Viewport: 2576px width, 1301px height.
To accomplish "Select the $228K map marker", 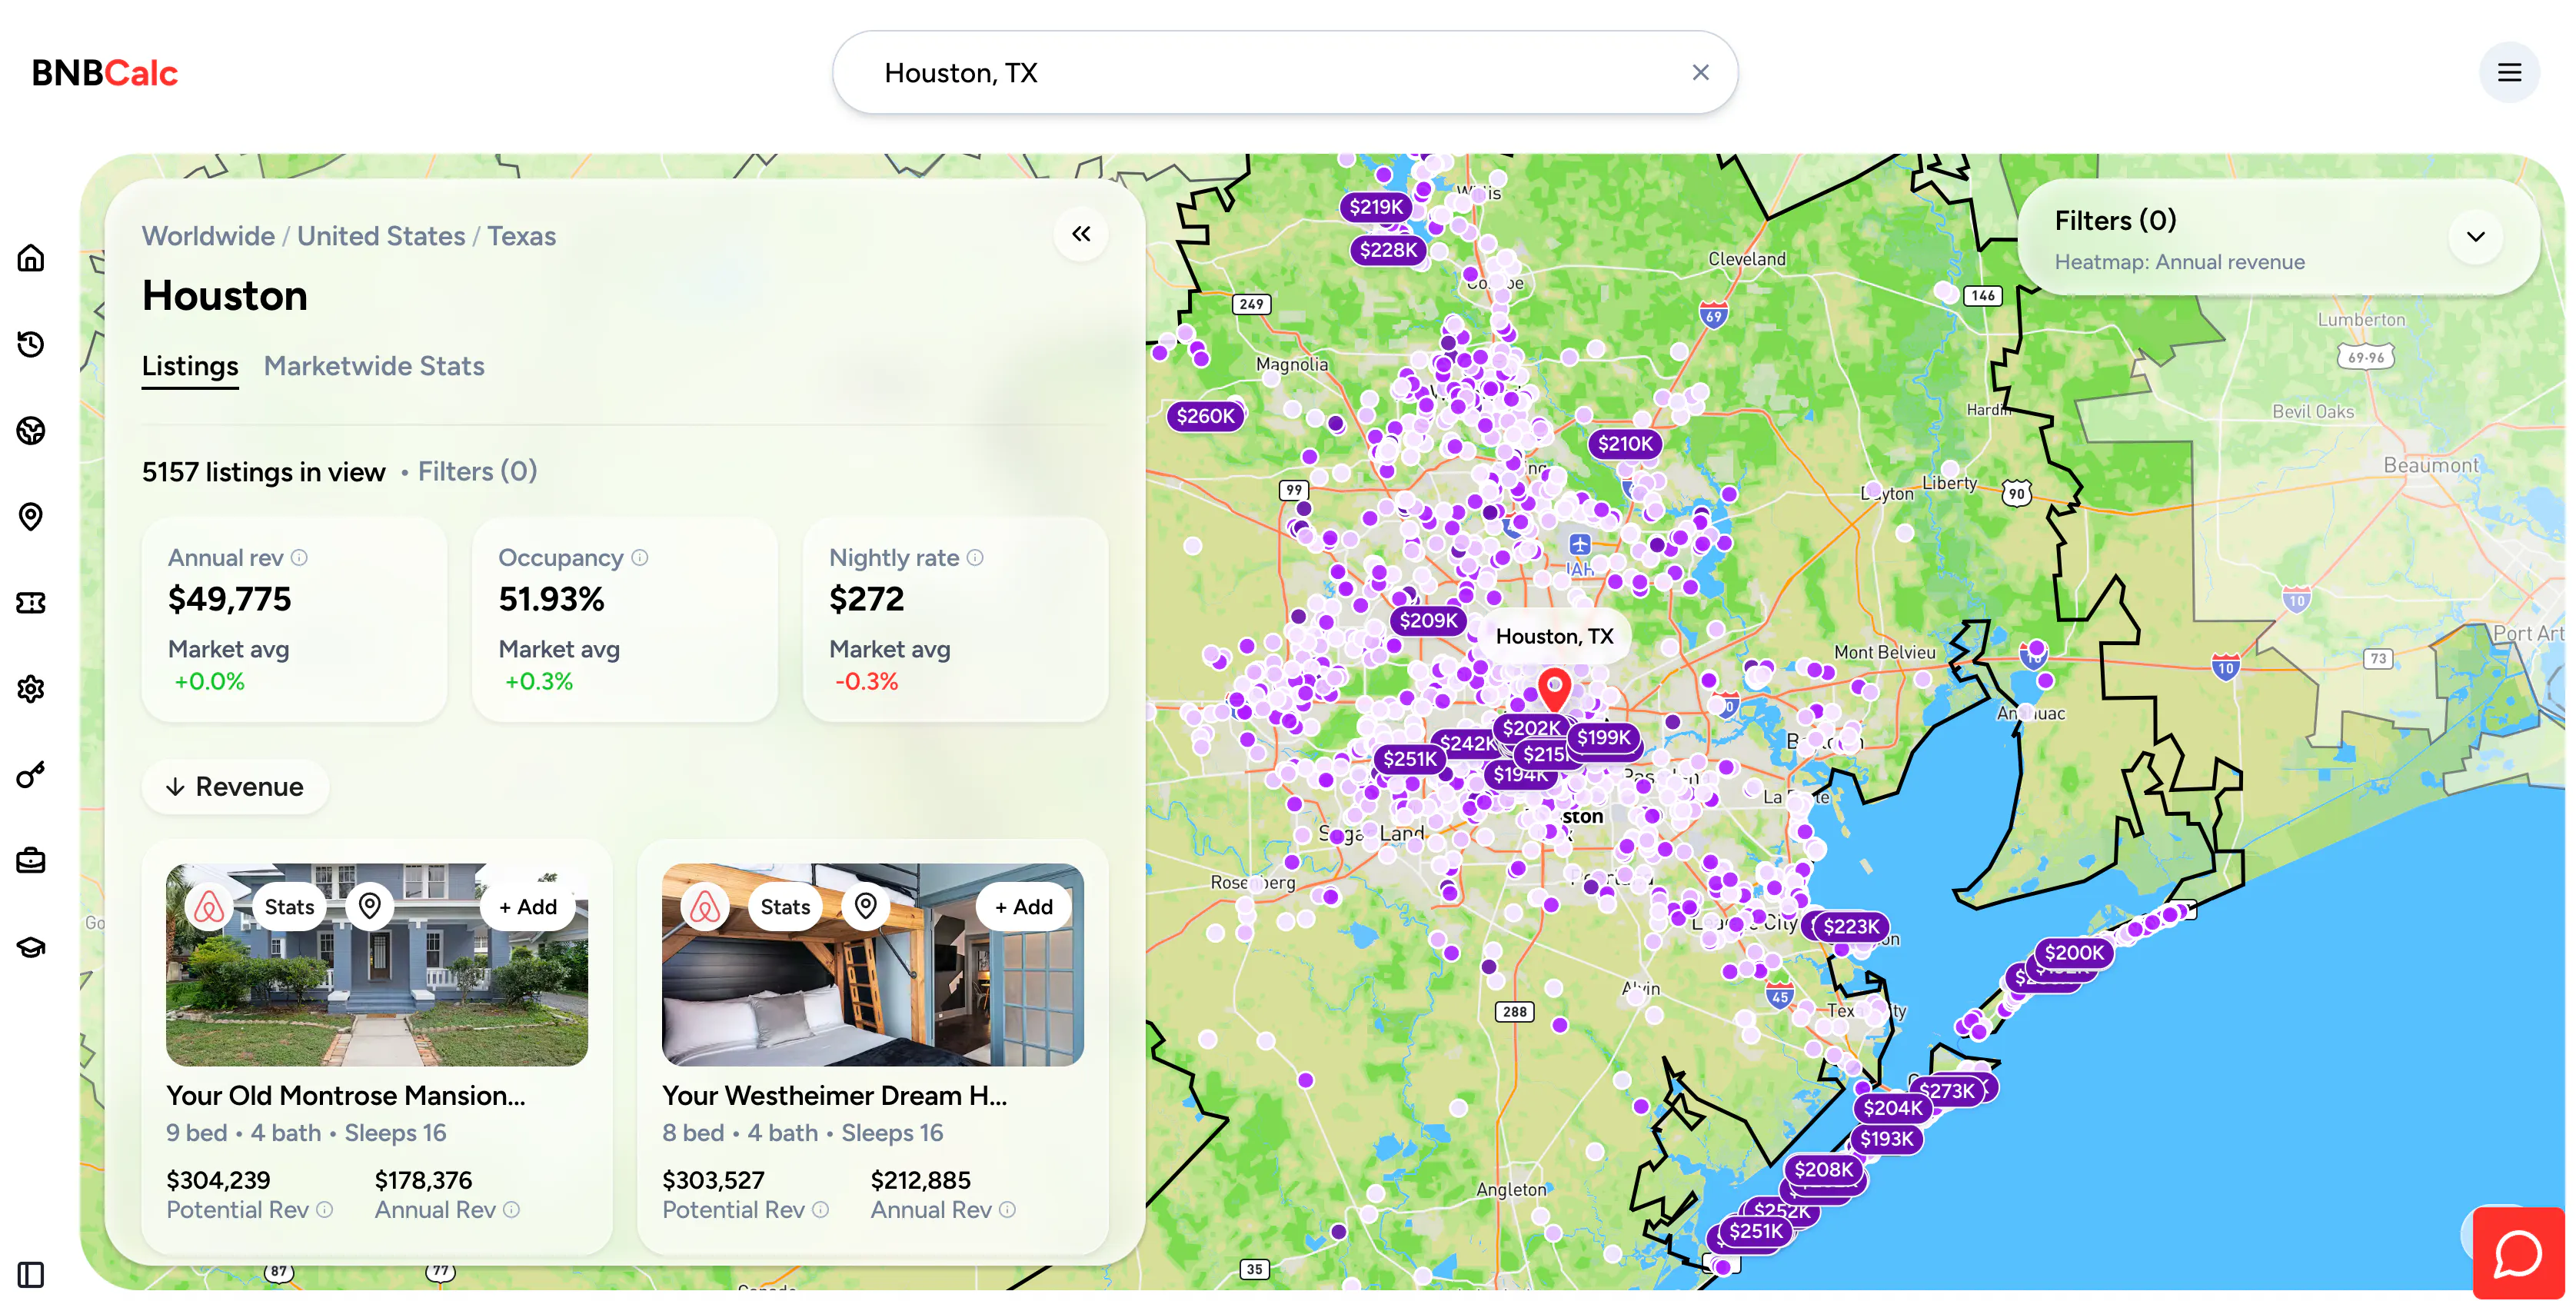I will pyautogui.click(x=1388, y=250).
